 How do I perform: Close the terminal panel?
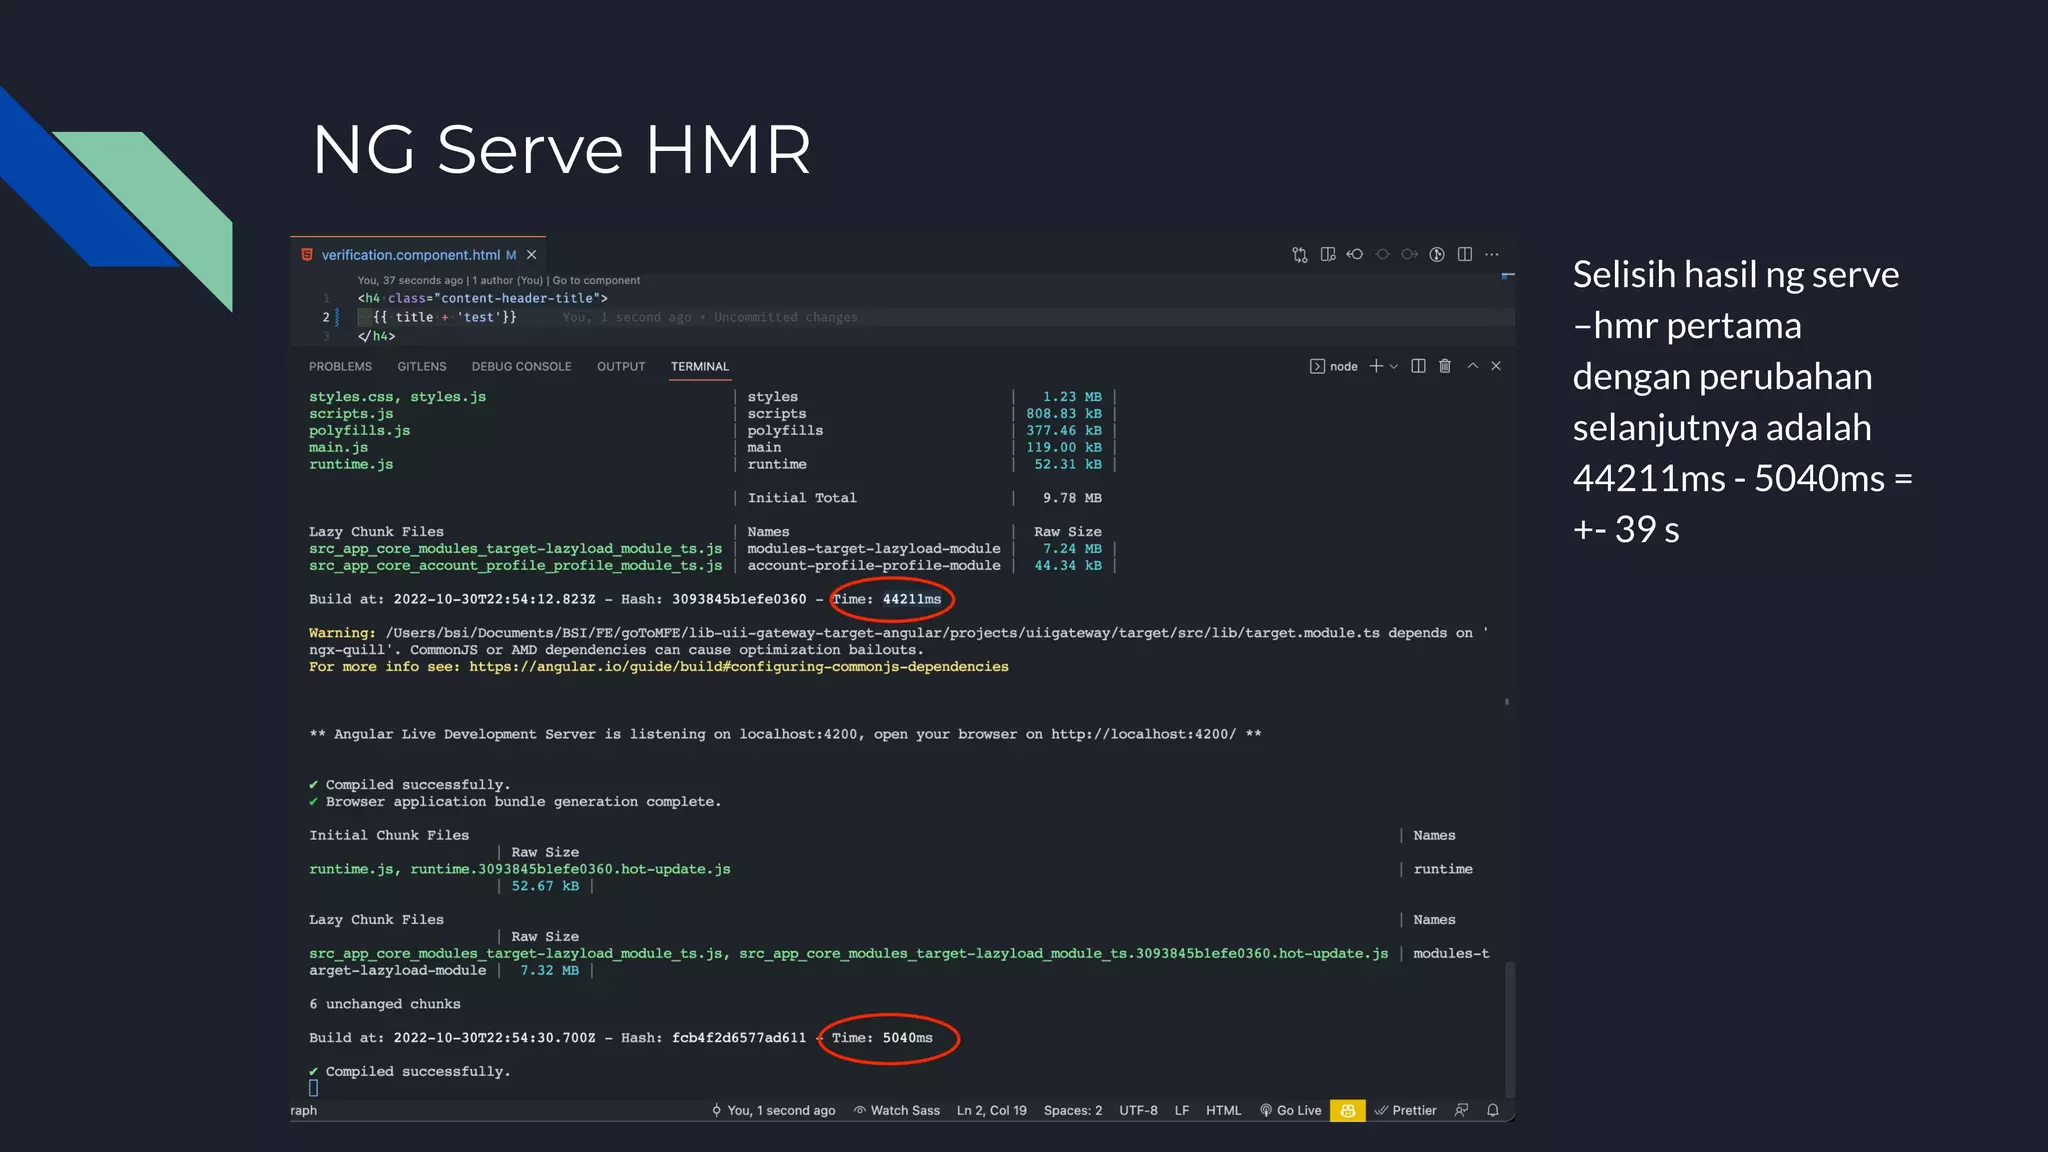coord(1497,366)
